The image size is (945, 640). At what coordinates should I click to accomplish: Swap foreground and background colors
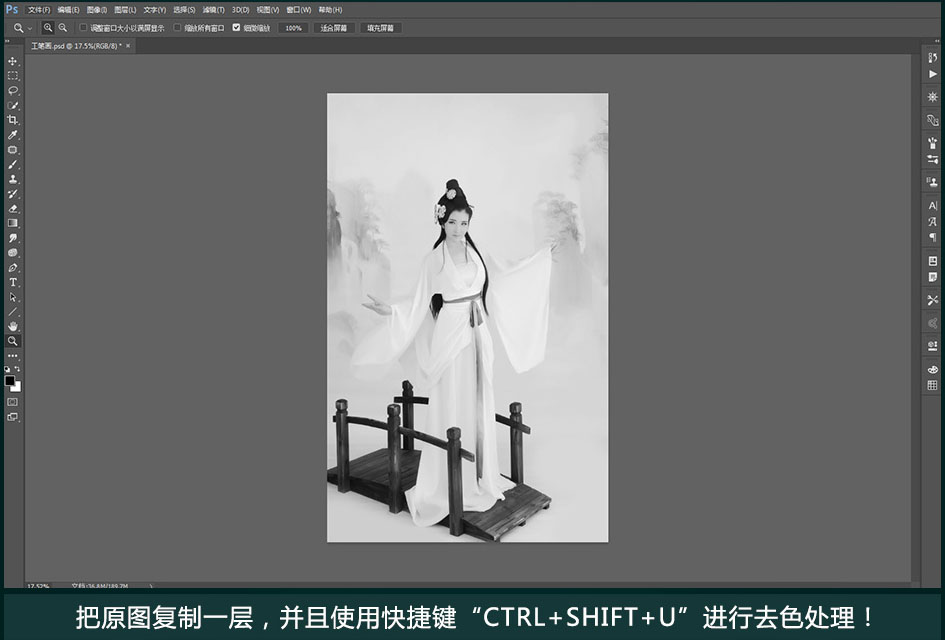coord(17,369)
